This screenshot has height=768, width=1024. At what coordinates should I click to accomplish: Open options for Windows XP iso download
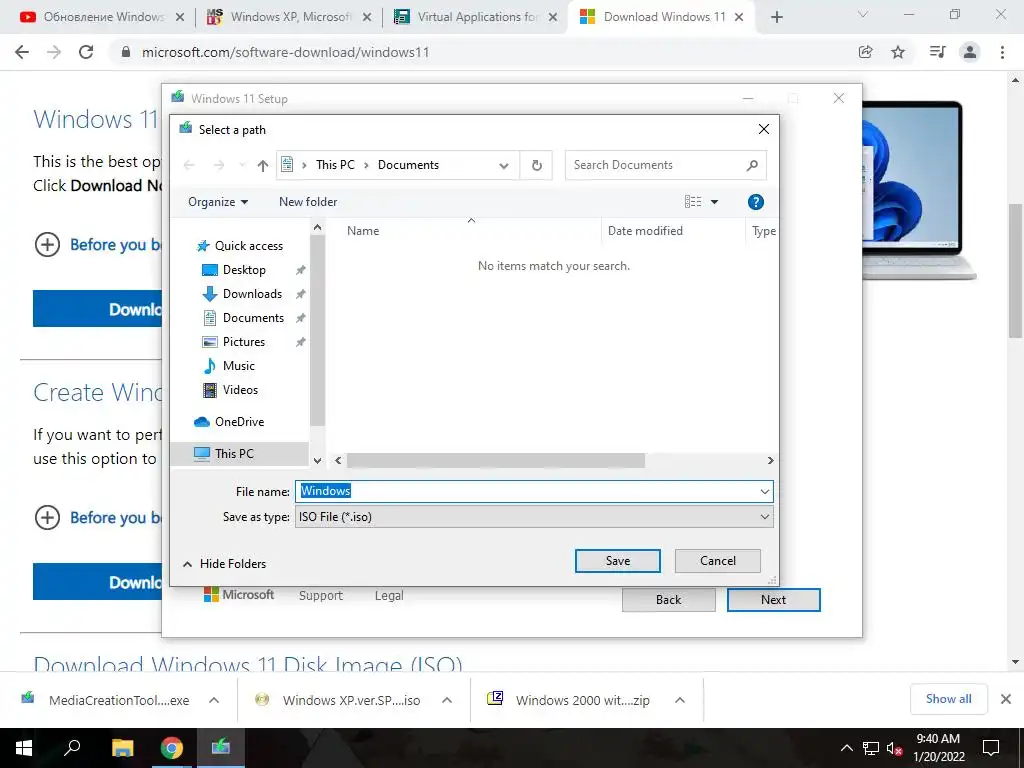click(447, 700)
